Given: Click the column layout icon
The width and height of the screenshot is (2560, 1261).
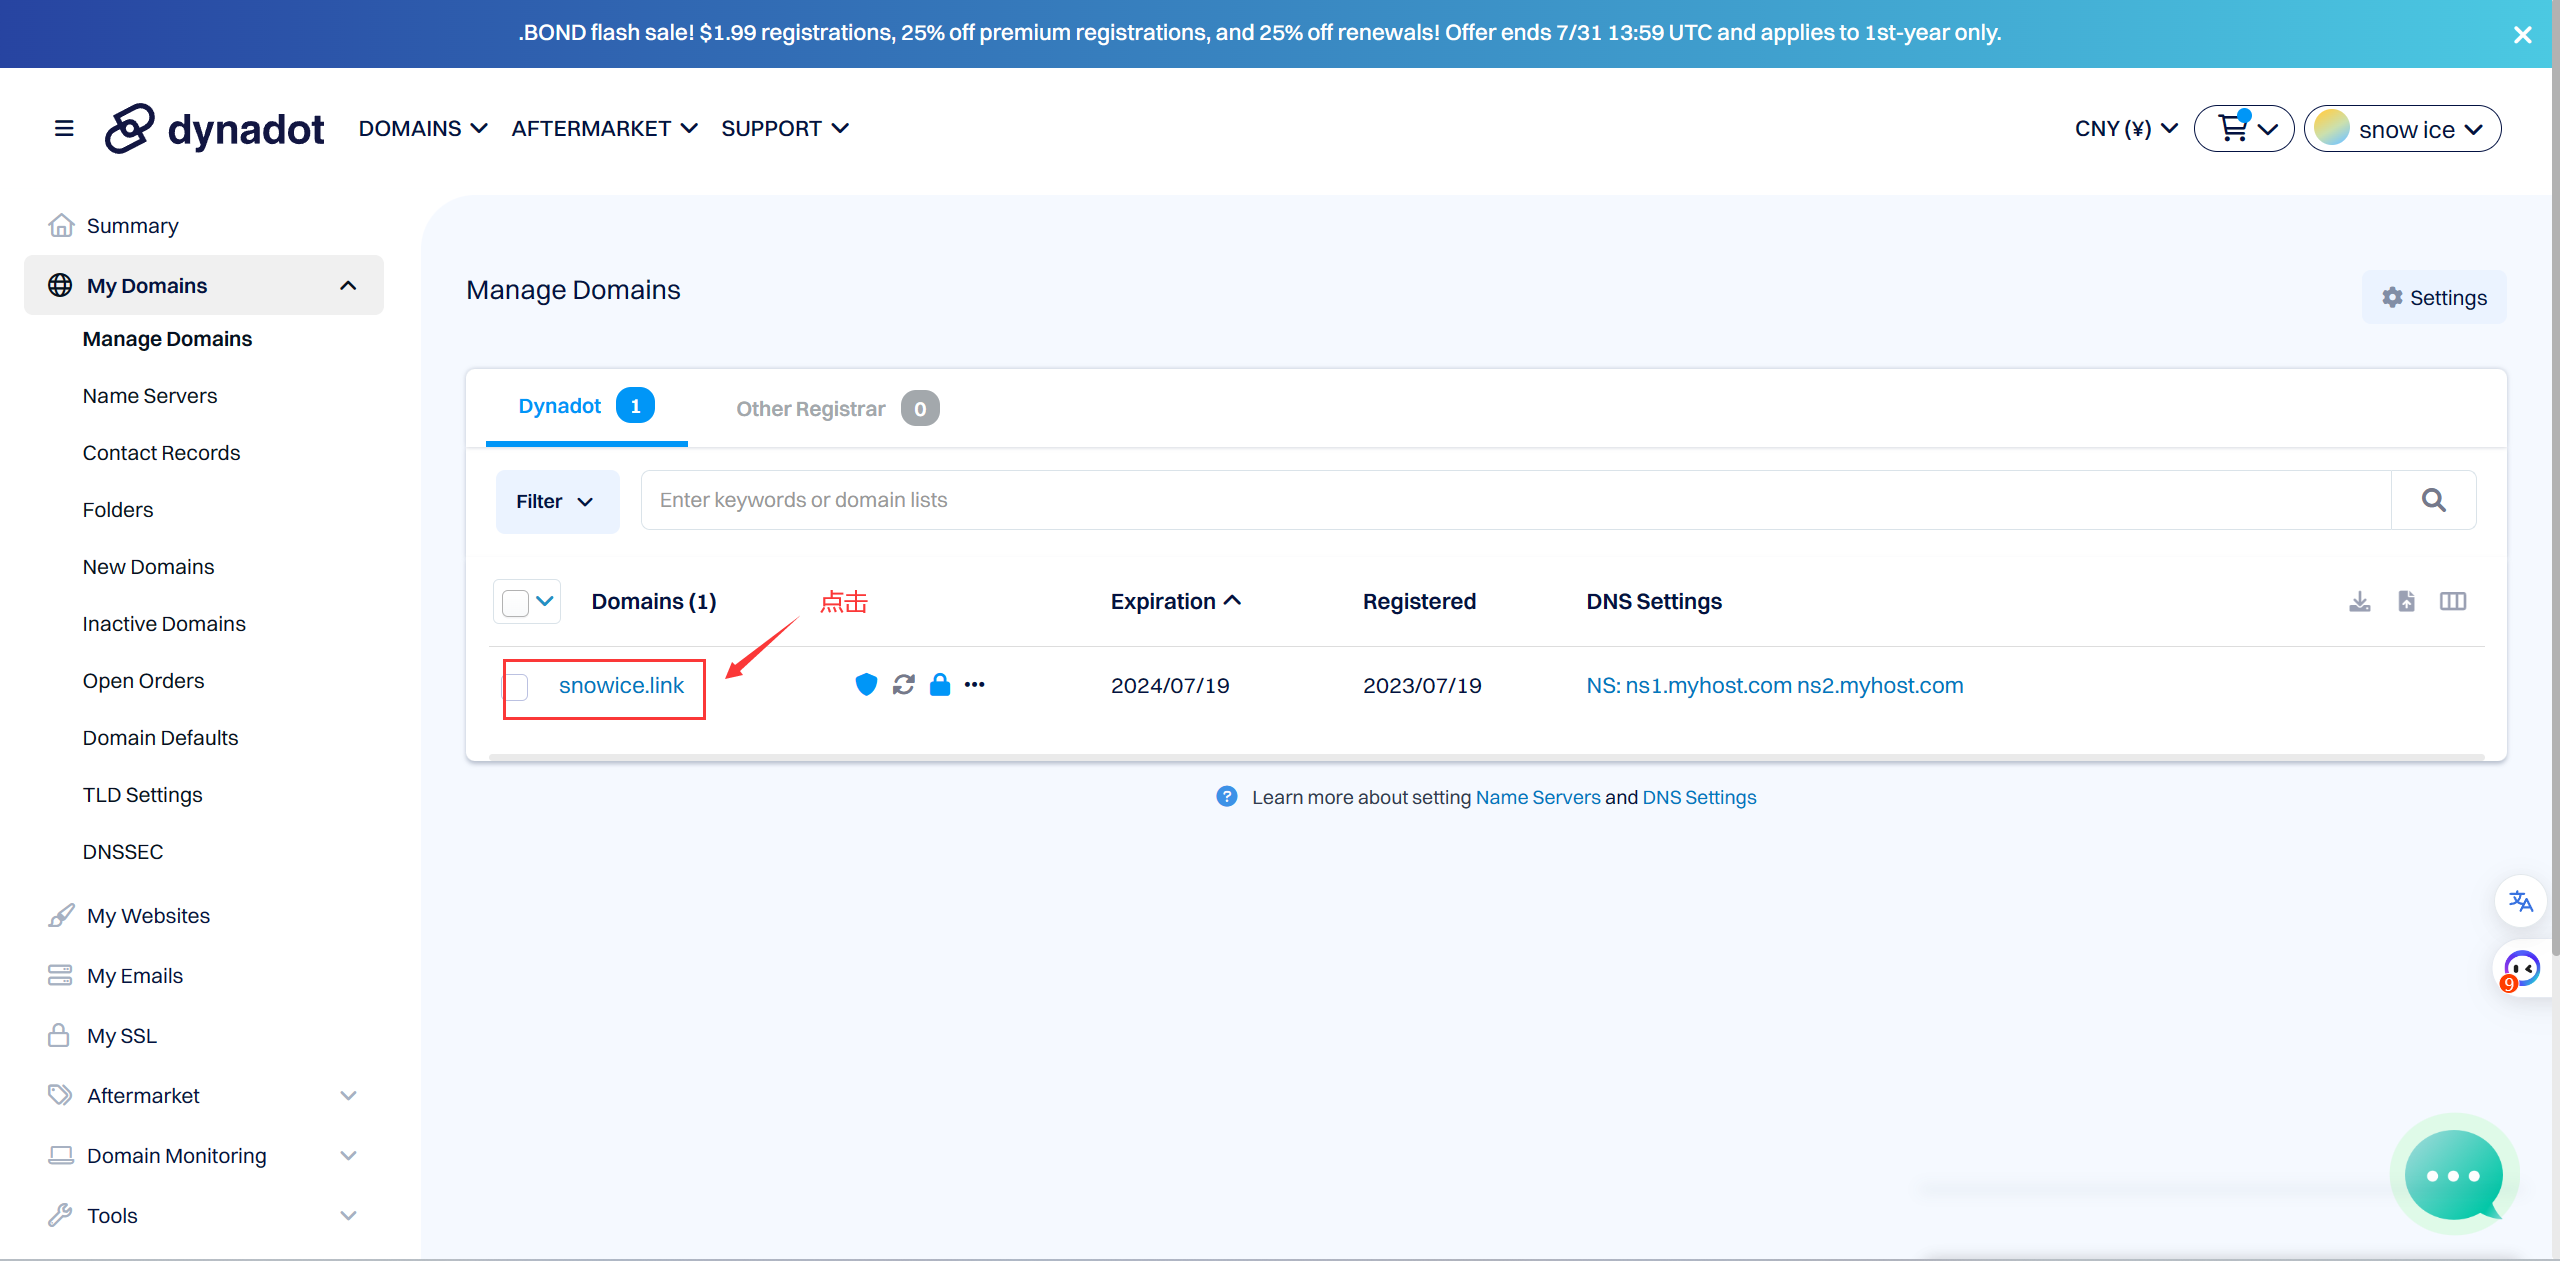Looking at the screenshot, I should click(x=2453, y=601).
